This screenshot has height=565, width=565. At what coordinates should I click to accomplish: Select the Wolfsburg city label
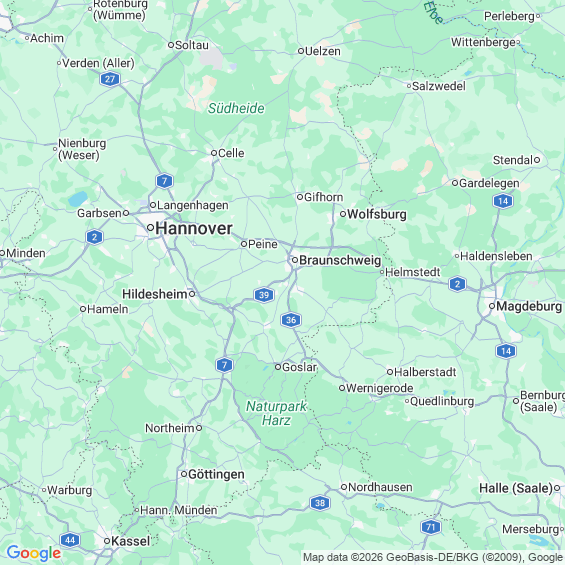[x=377, y=214]
